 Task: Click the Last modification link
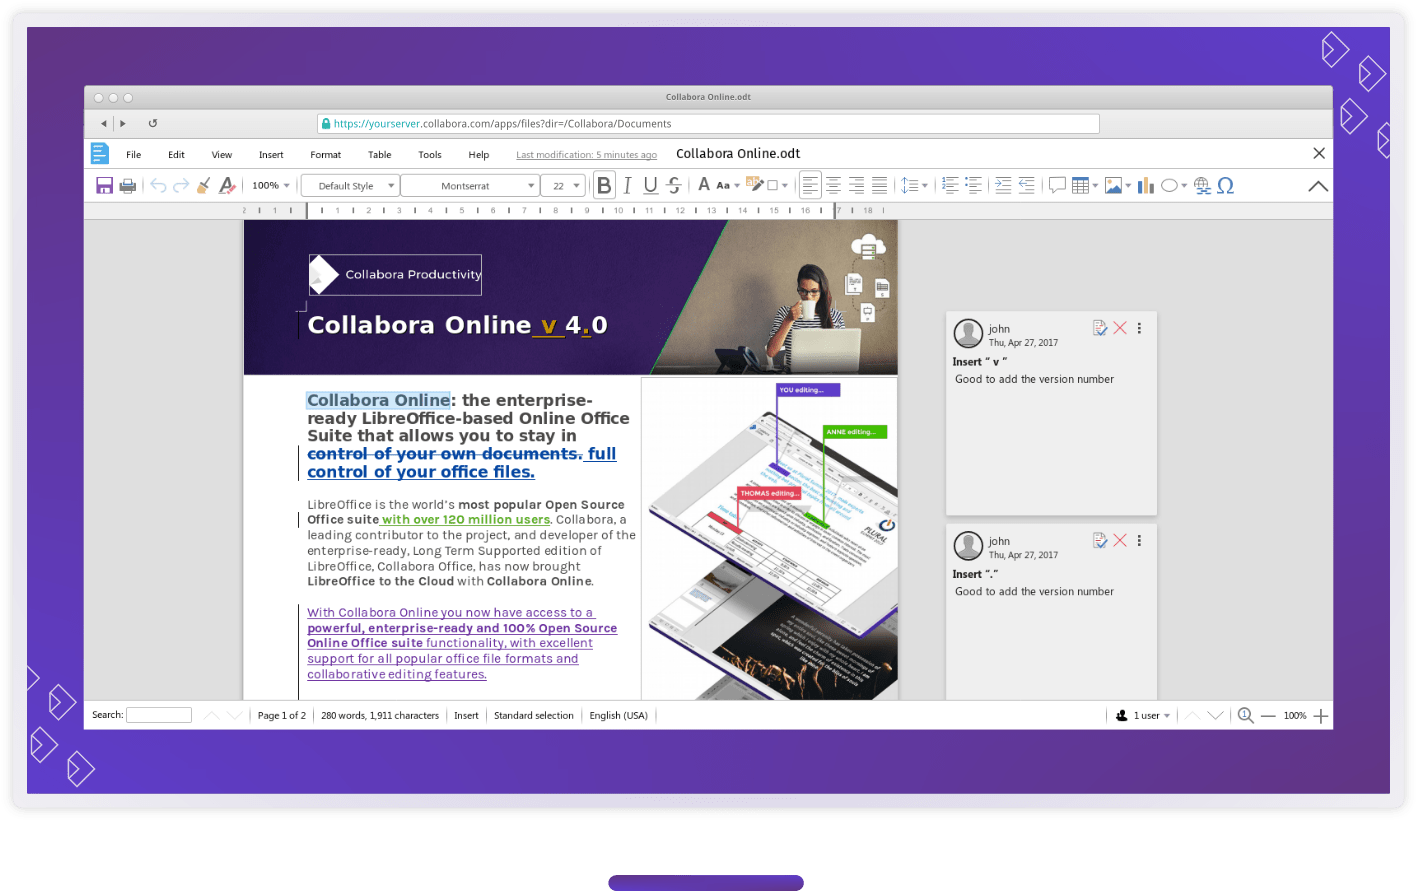pyautogui.click(x=587, y=155)
